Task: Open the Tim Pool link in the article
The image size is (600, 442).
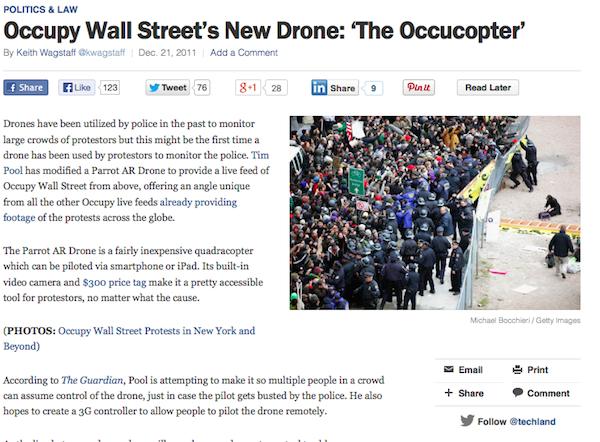Action: tap(260, 155)
